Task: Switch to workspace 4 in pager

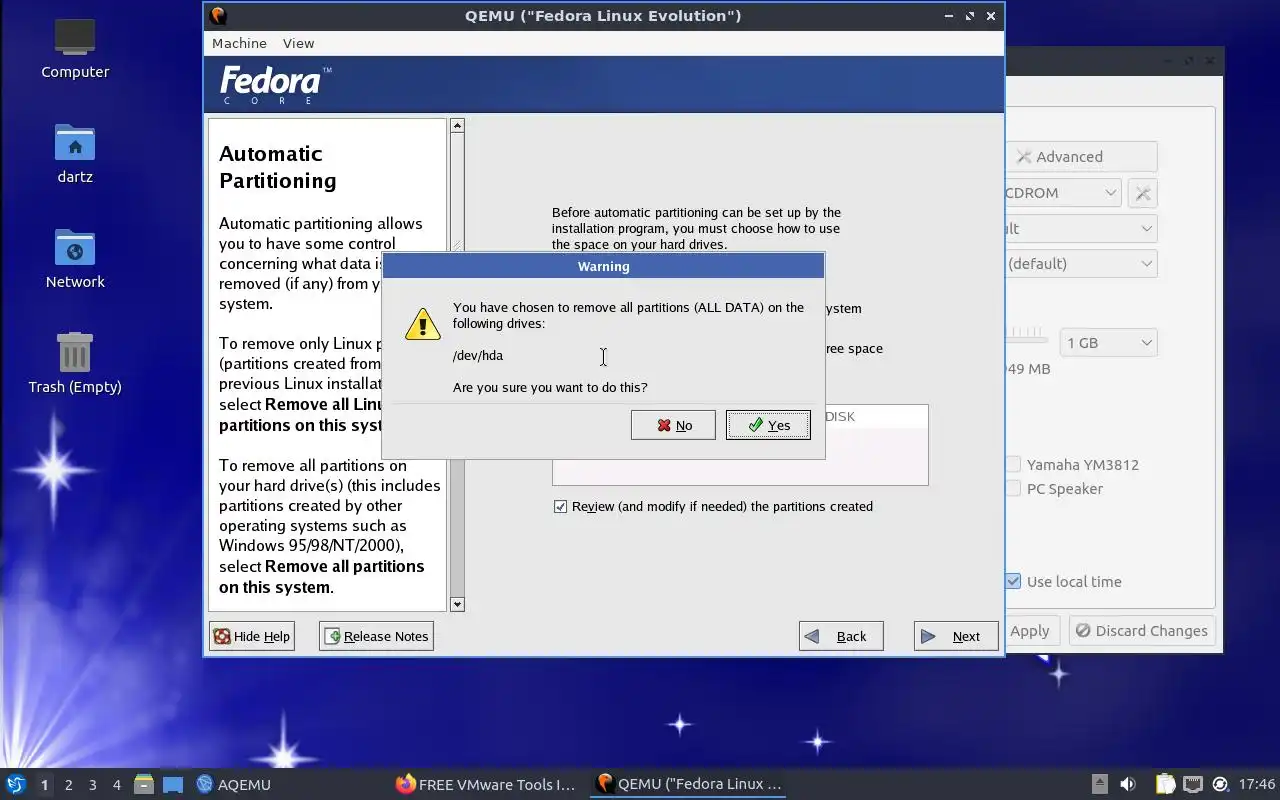Action: (x=116, y=785)
